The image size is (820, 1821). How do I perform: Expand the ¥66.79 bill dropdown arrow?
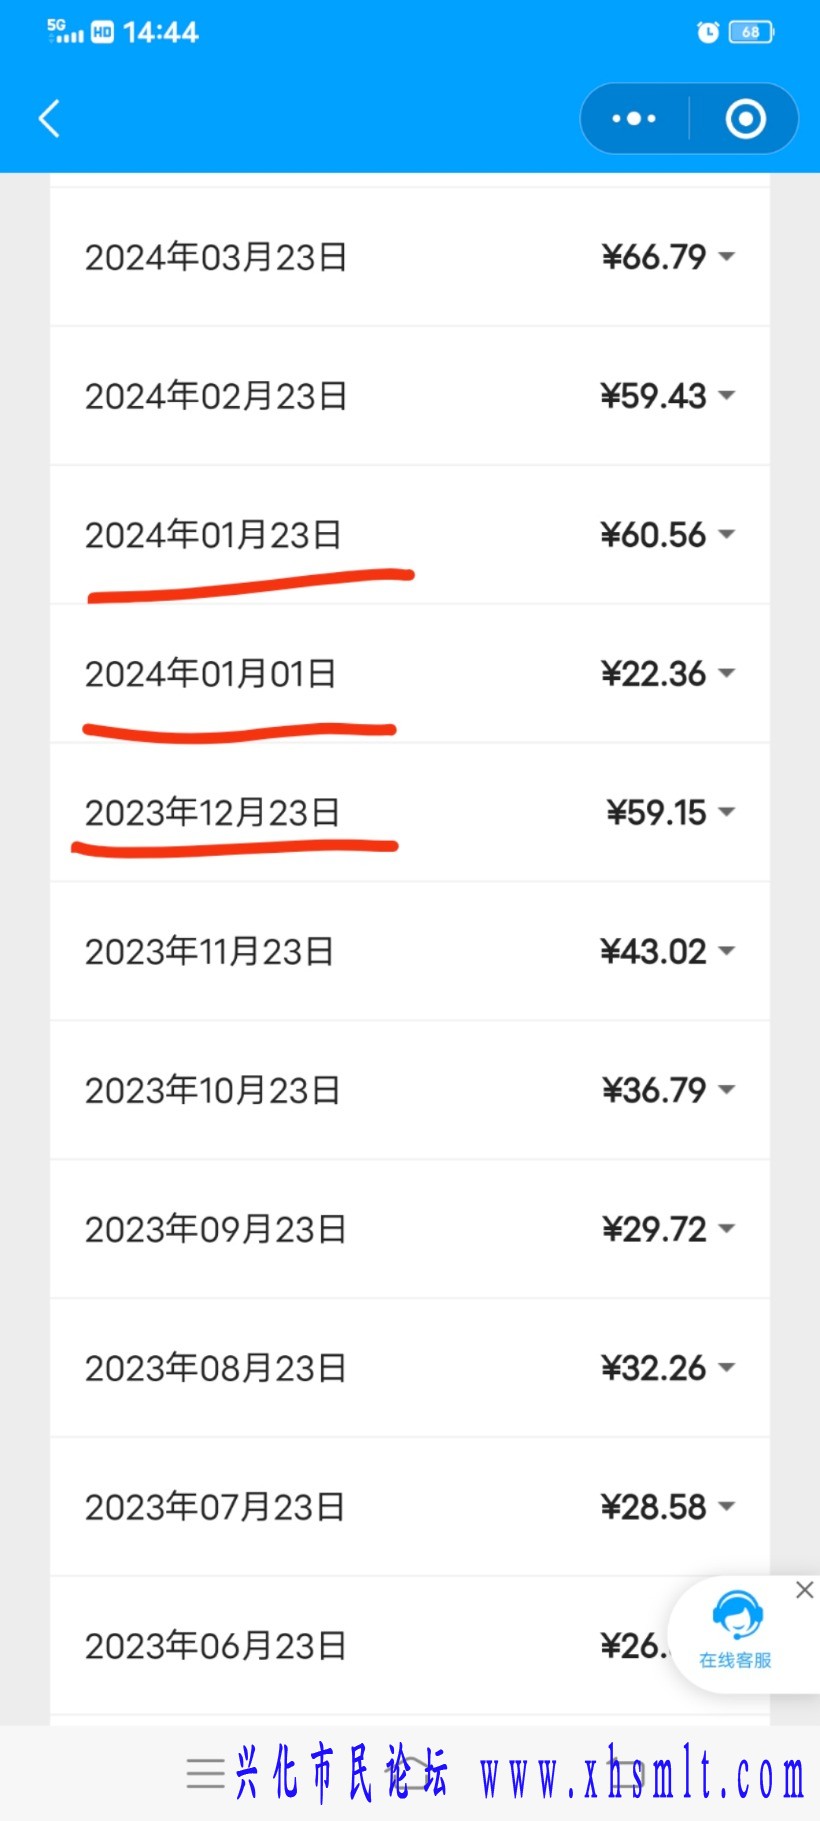(727, 257)
